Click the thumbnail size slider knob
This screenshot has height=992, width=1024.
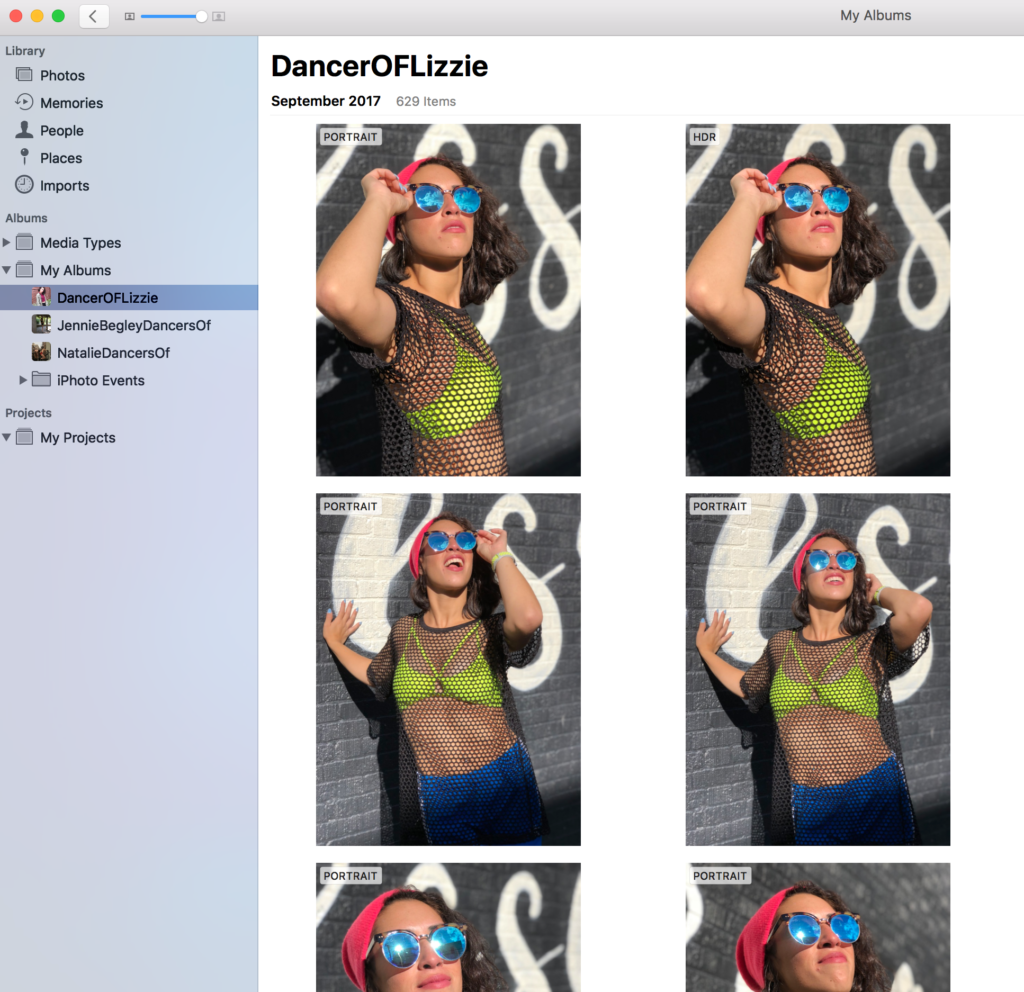click(201, 16)
